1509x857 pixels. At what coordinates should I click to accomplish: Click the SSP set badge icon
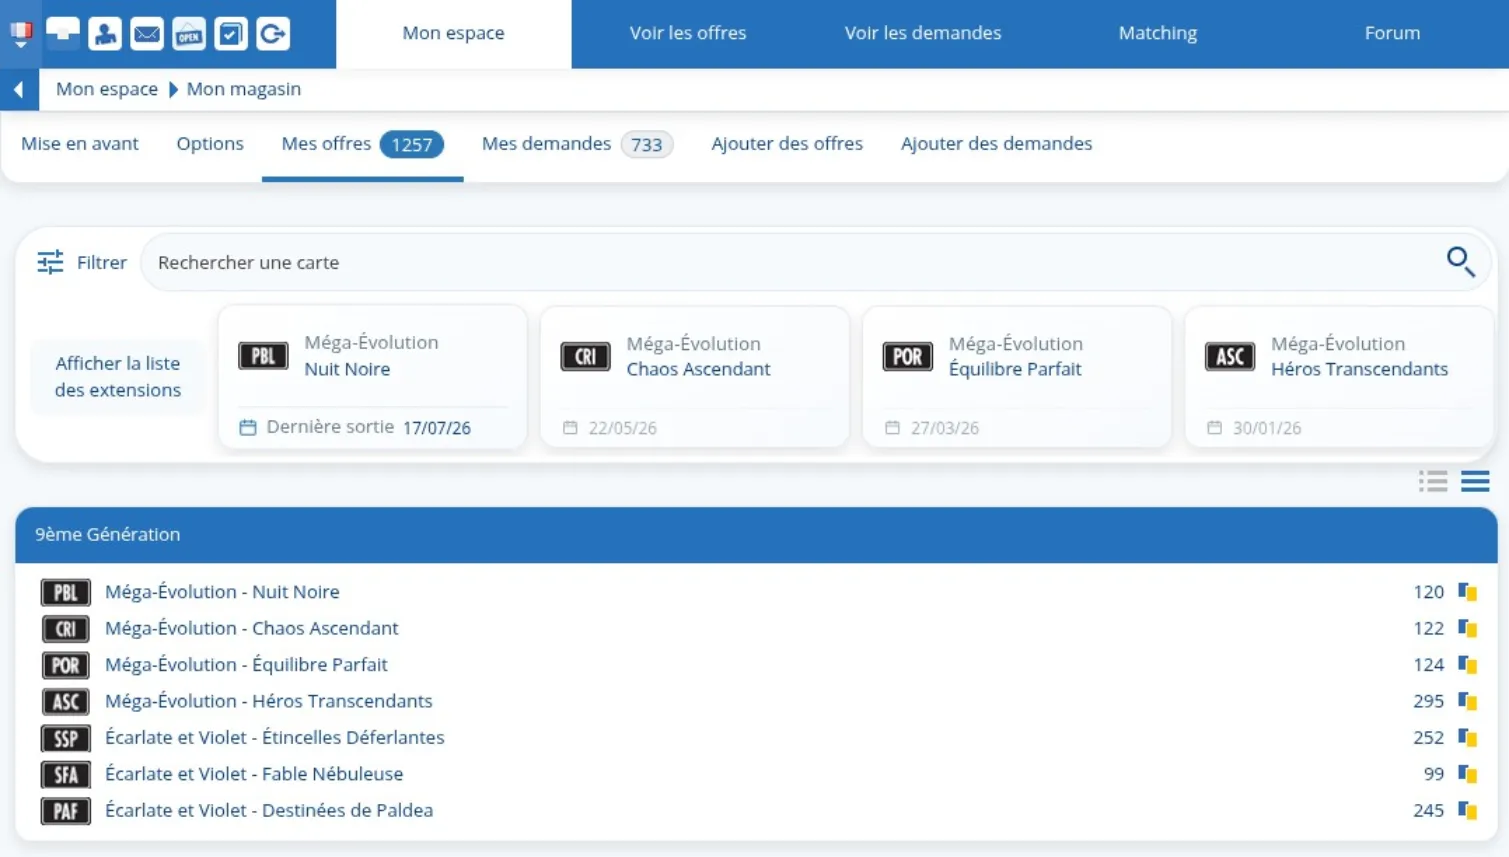(x=66, y=738)
